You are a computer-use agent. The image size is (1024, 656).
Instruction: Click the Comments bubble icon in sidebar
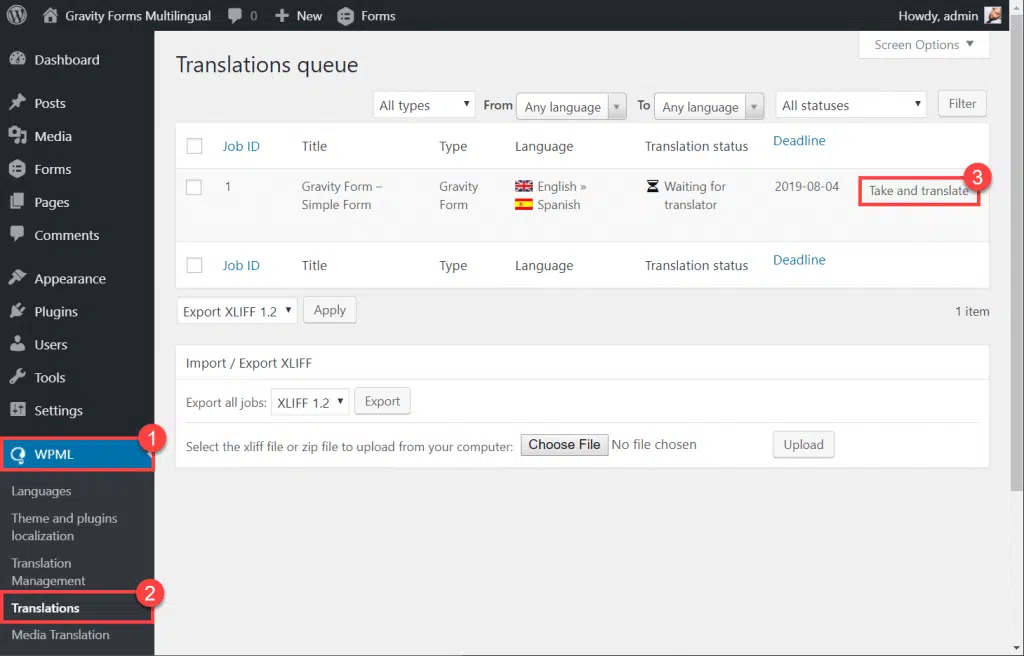18,234
